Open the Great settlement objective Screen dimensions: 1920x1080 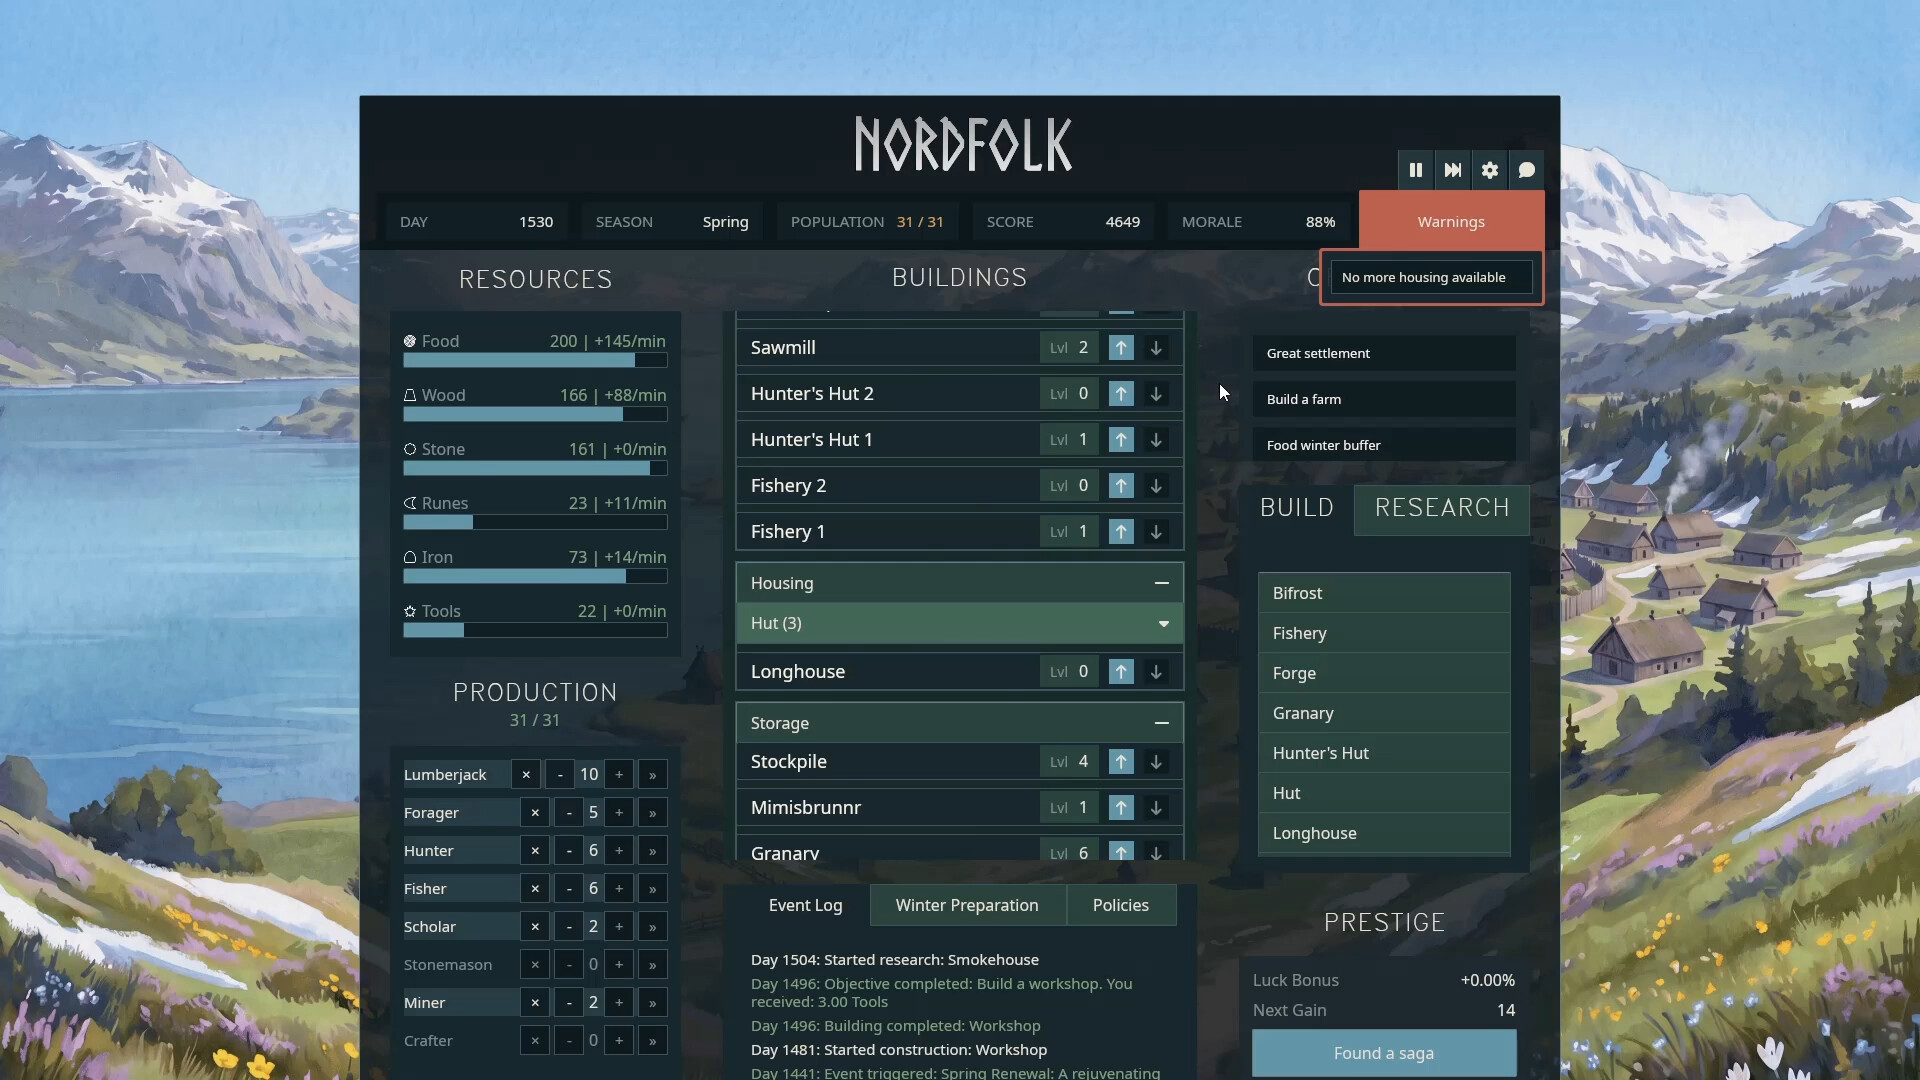point(1384,353)
